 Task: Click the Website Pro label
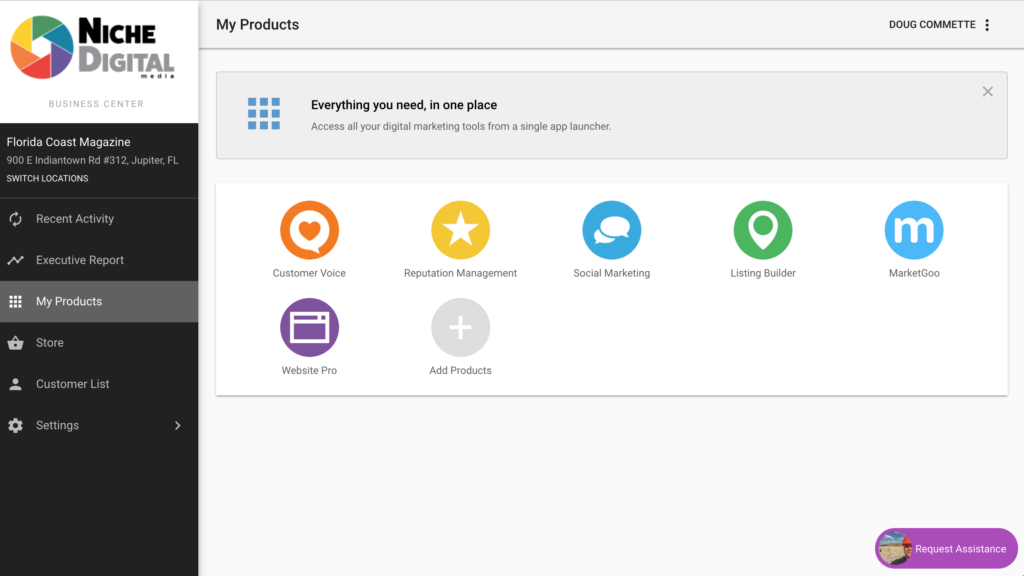(309, 370)
